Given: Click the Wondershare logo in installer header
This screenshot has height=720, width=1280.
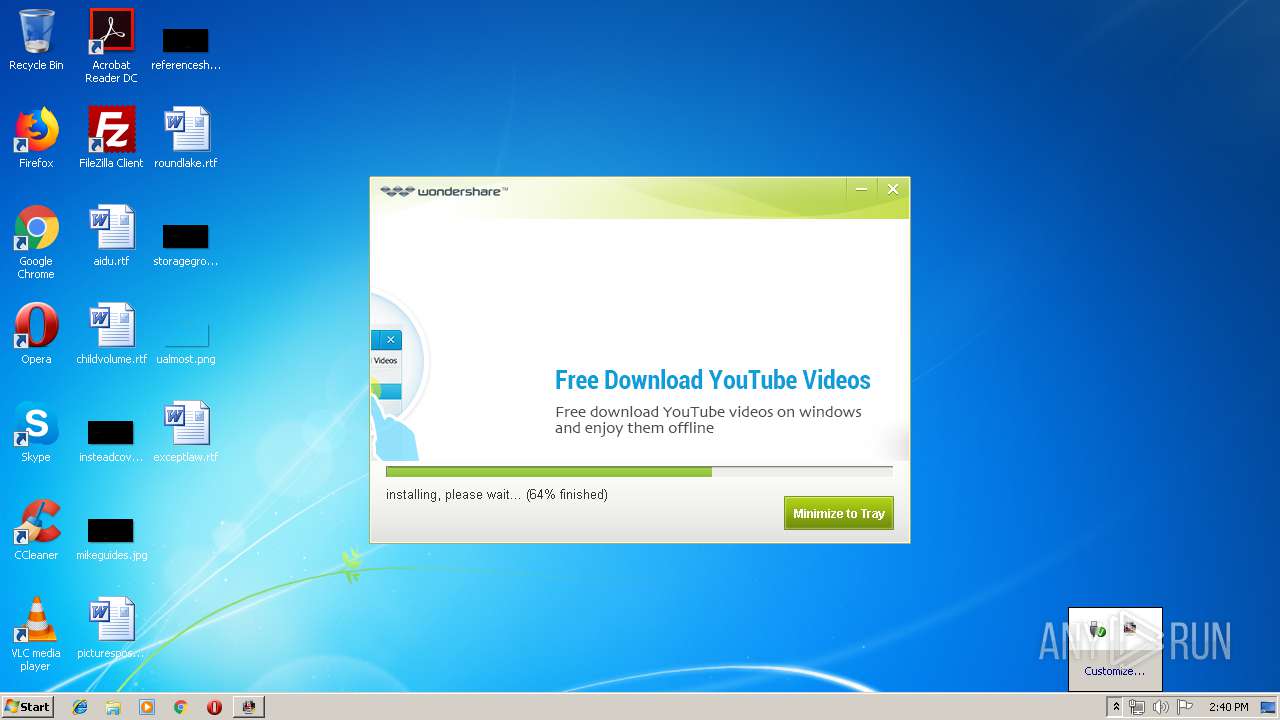Looking at the screenshot, I should [x=444, y=191].
